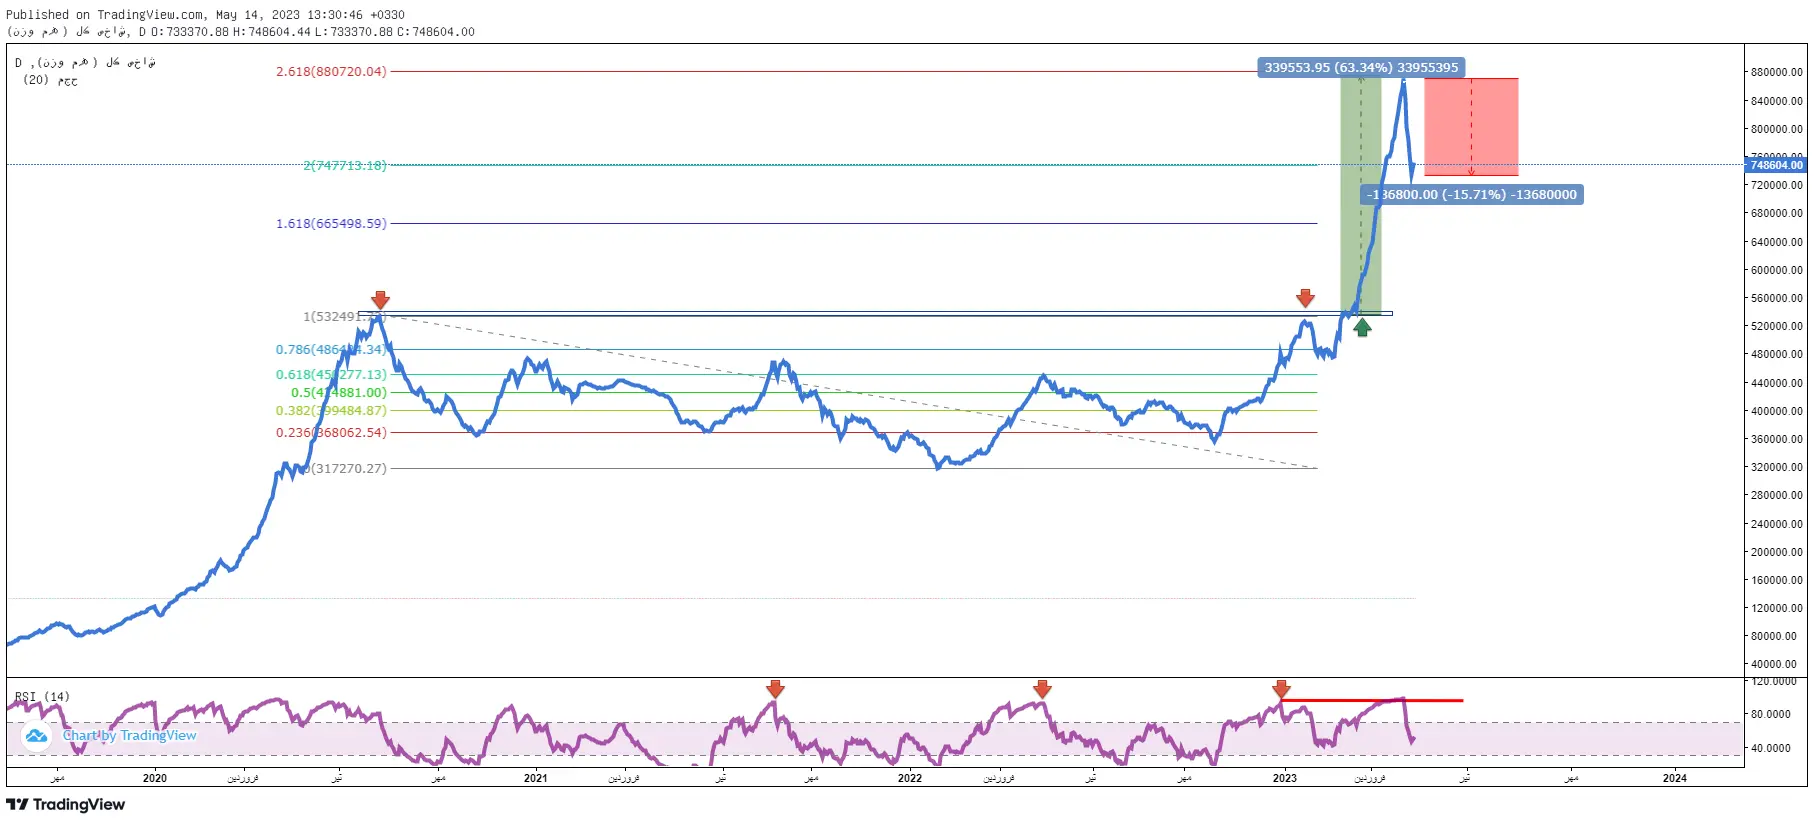Select the green long position rectangle

[1361, 195]
